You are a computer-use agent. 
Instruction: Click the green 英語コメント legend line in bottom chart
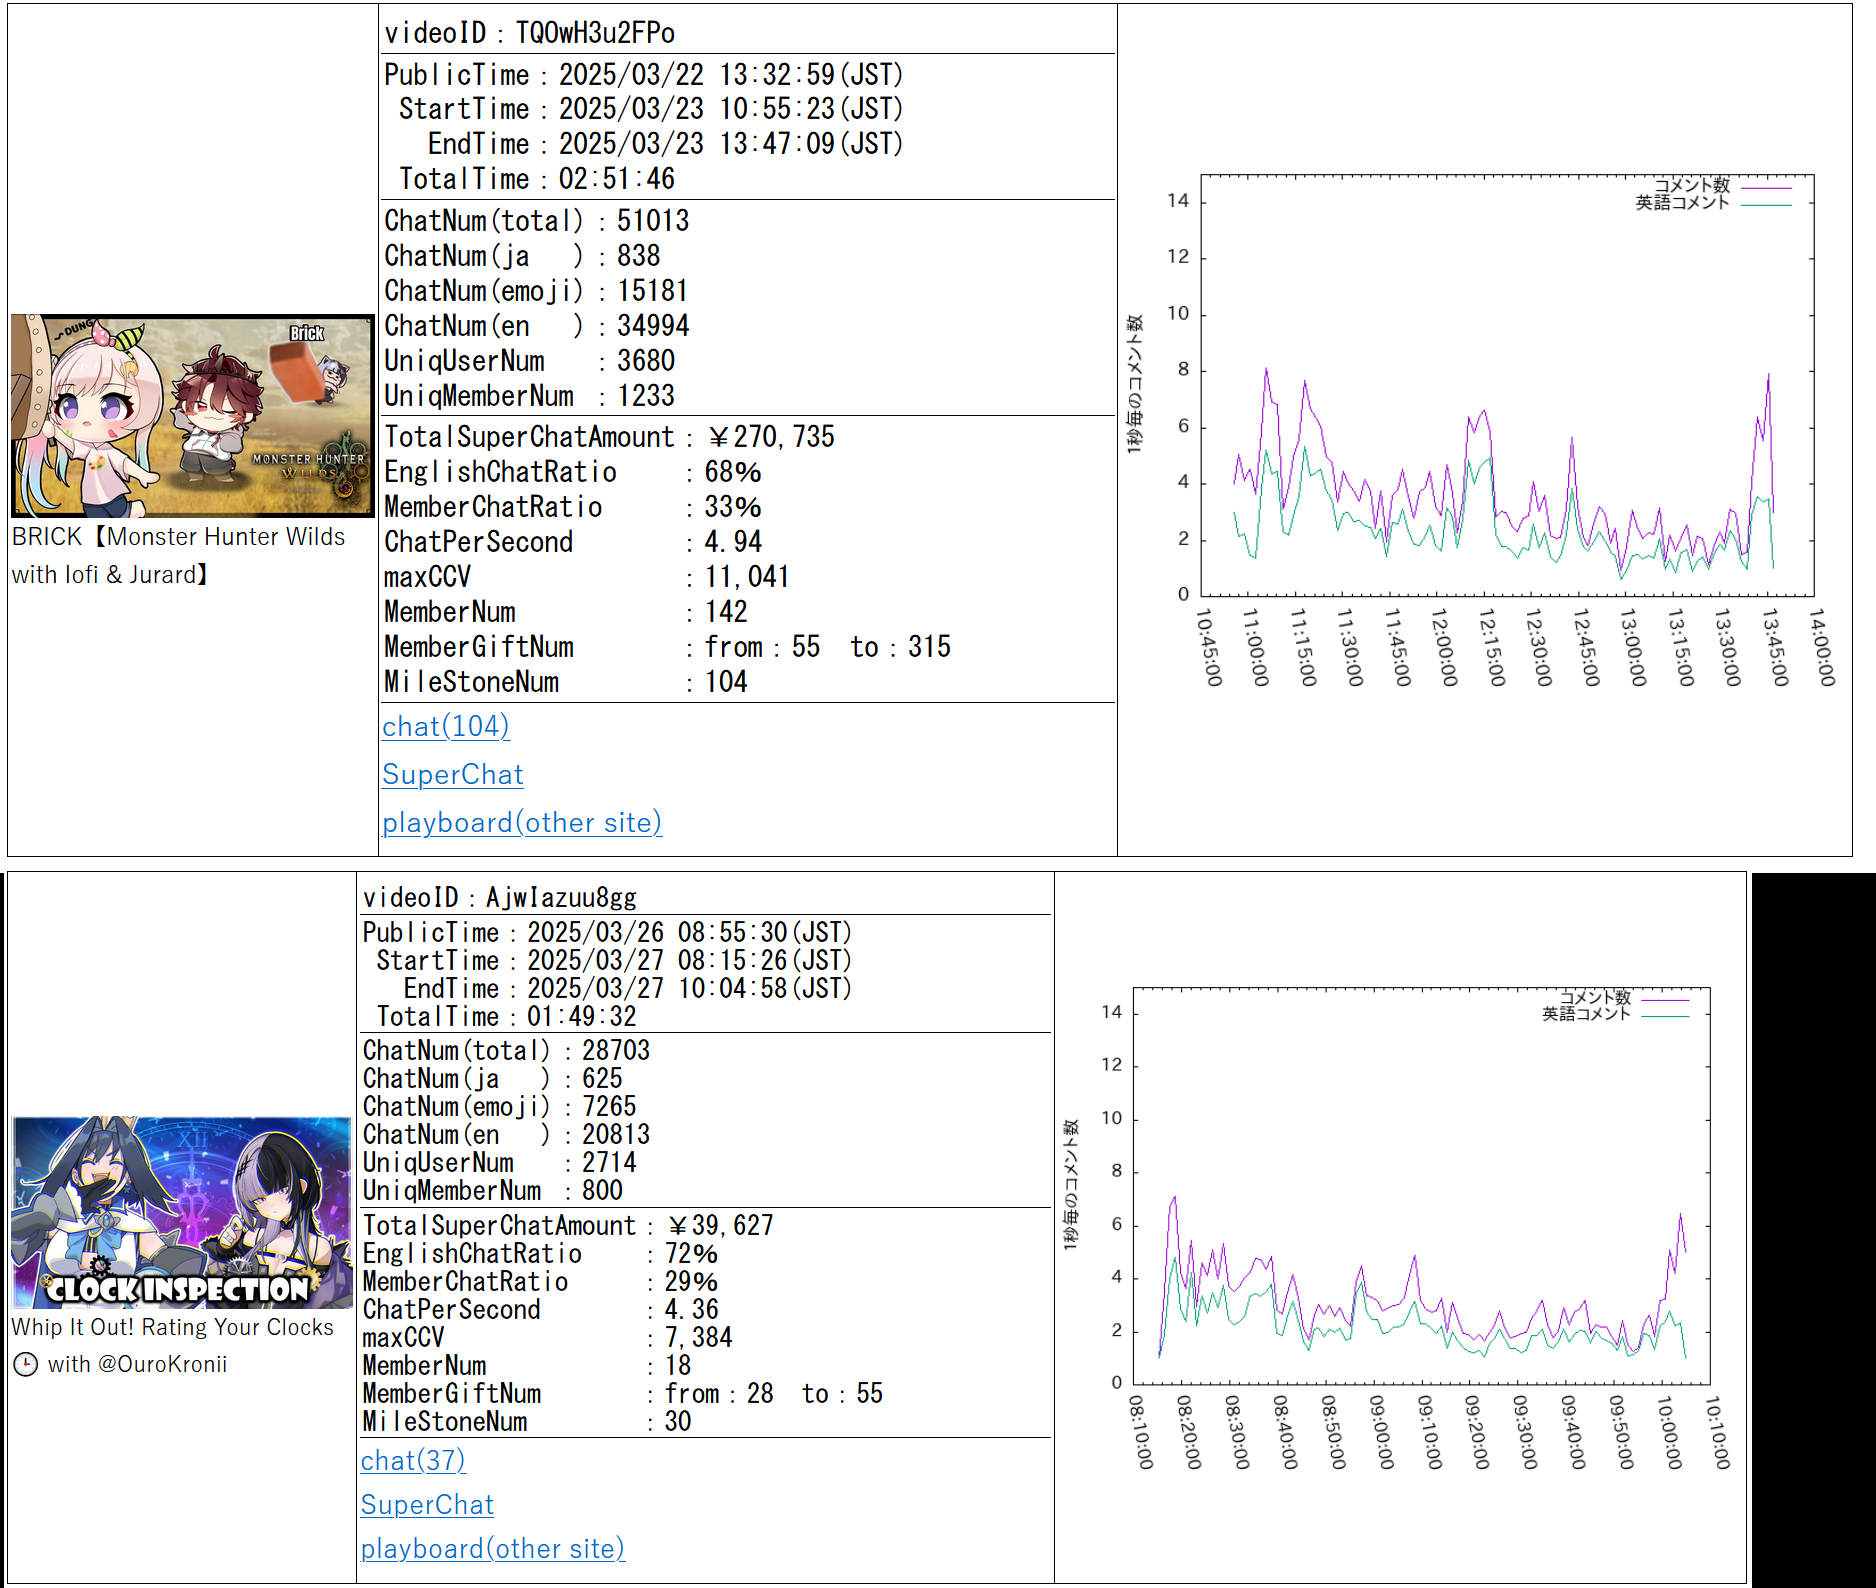(x=1664, y=1015)
